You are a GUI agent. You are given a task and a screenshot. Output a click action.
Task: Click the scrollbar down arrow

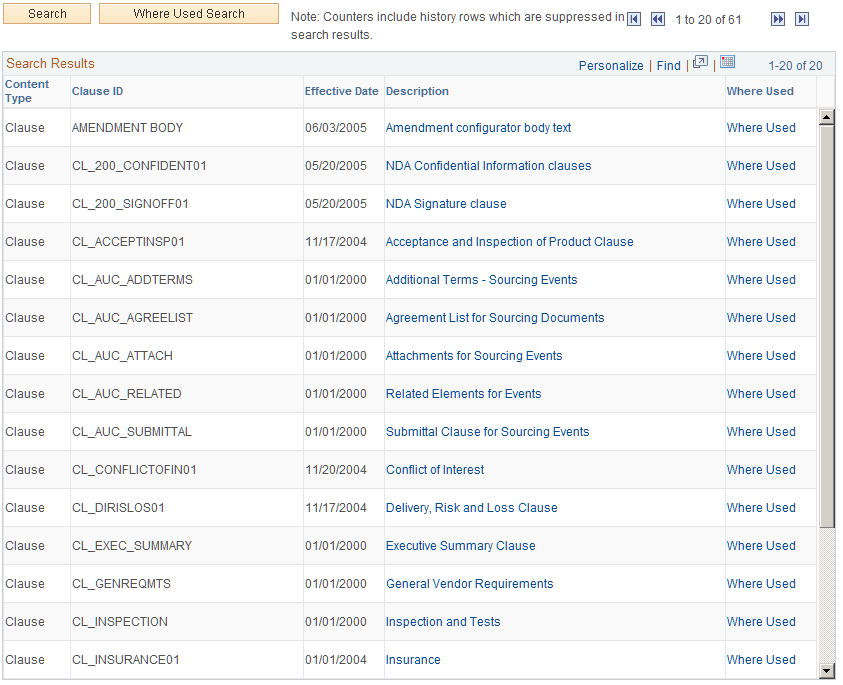tap(828, 668)
